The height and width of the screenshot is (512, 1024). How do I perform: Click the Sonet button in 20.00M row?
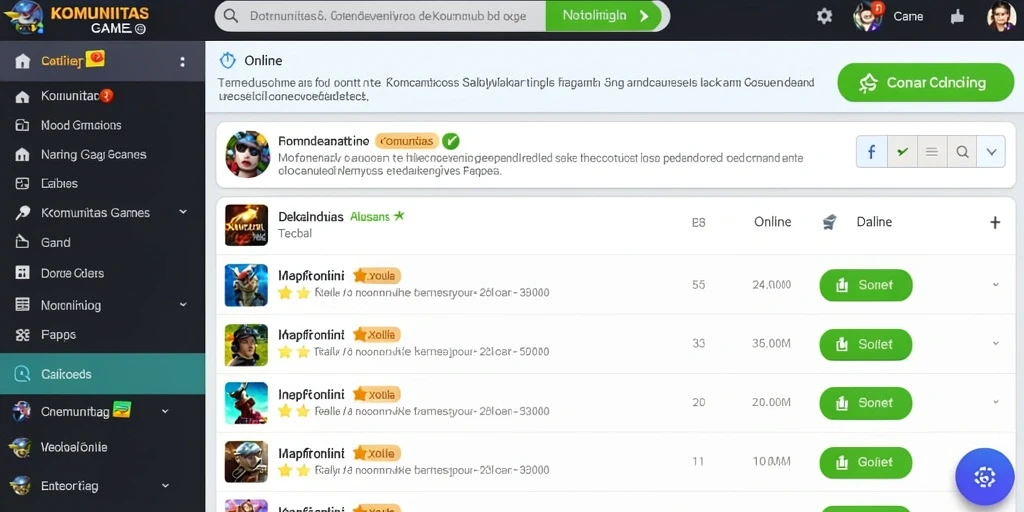click(865, 403)
